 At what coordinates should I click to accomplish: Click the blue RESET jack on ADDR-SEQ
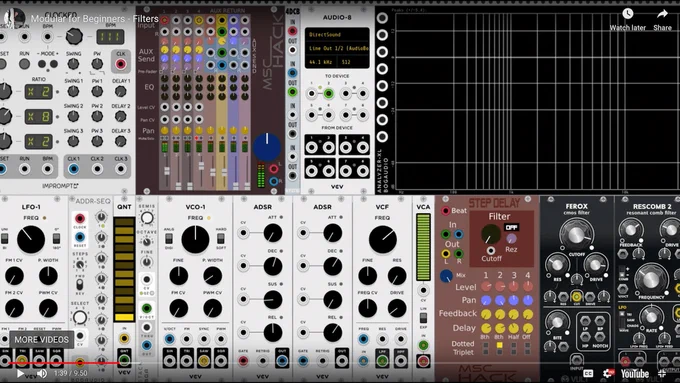(x=80, y=237)
